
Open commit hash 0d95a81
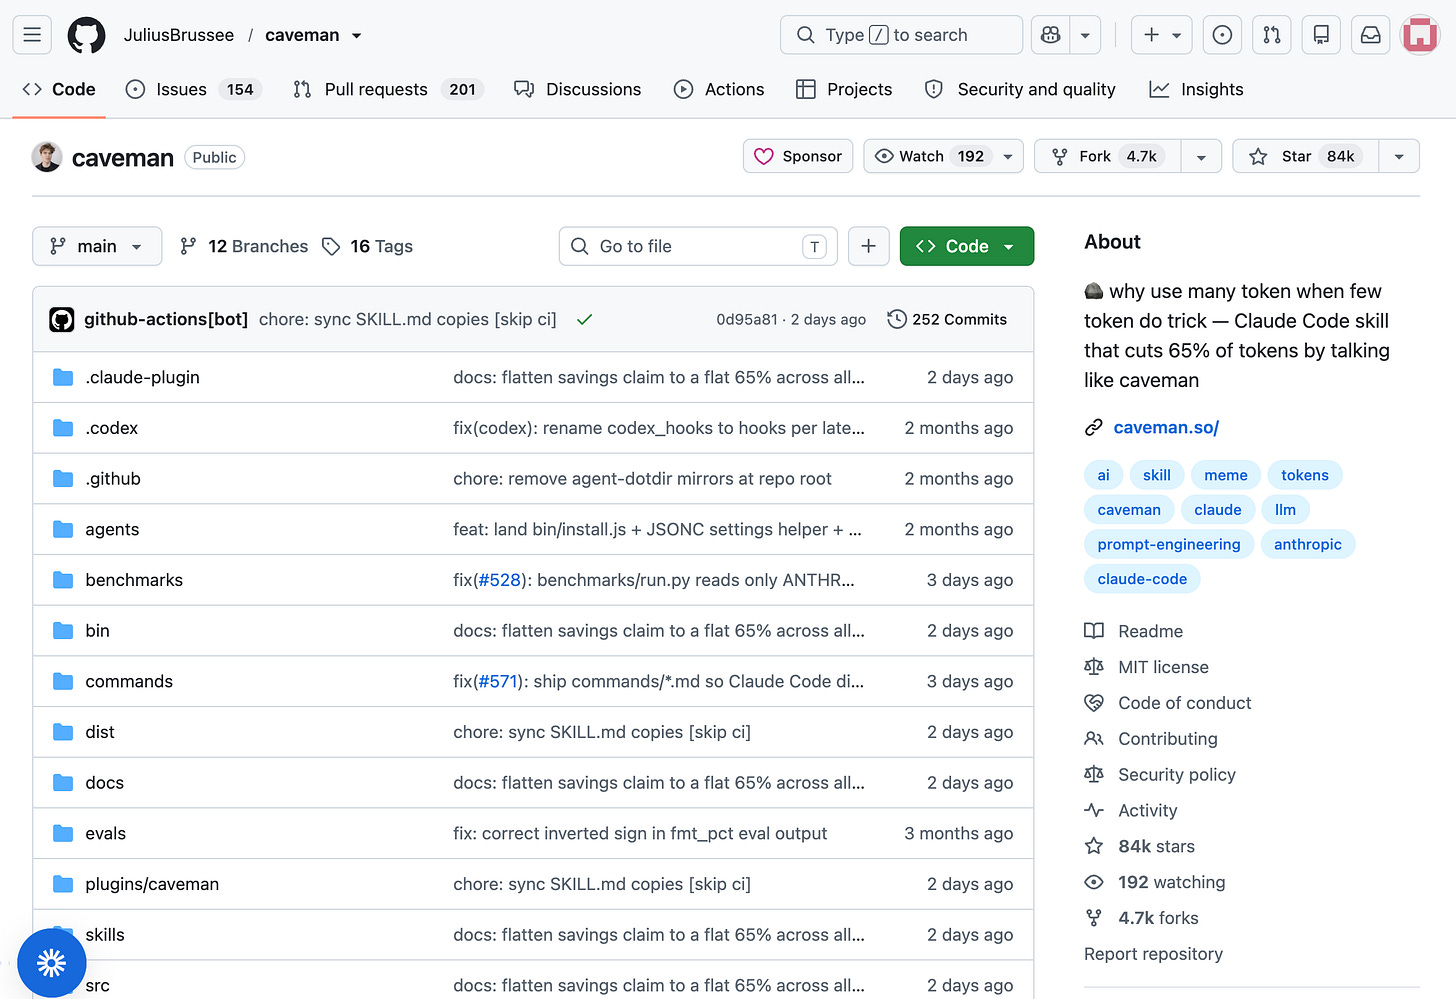(747, 320)
